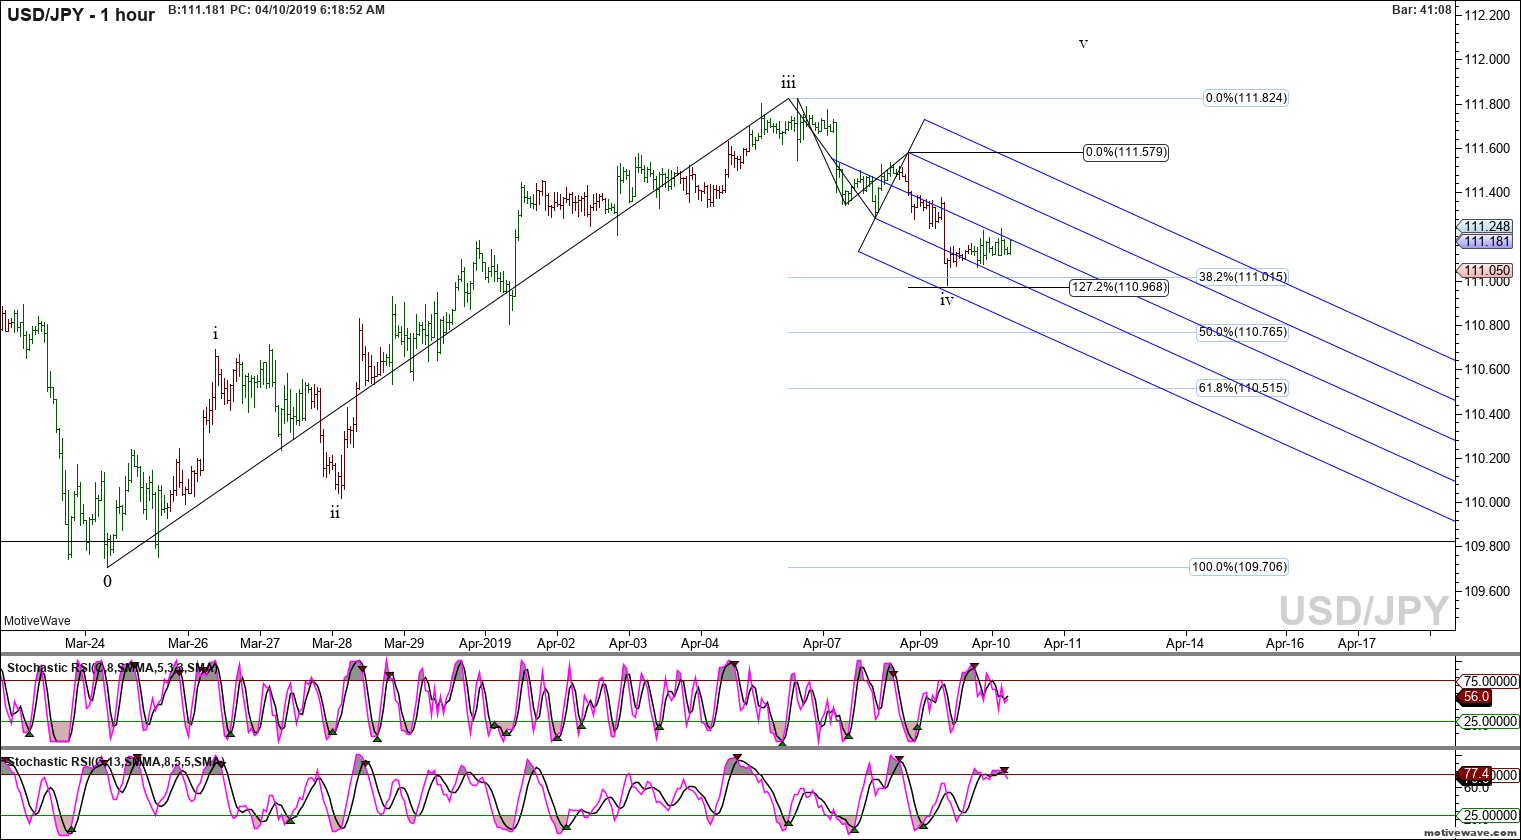
Task: Click the Apr-03 date on time axis
Action: pyautogui.click(x=628, y=643)
